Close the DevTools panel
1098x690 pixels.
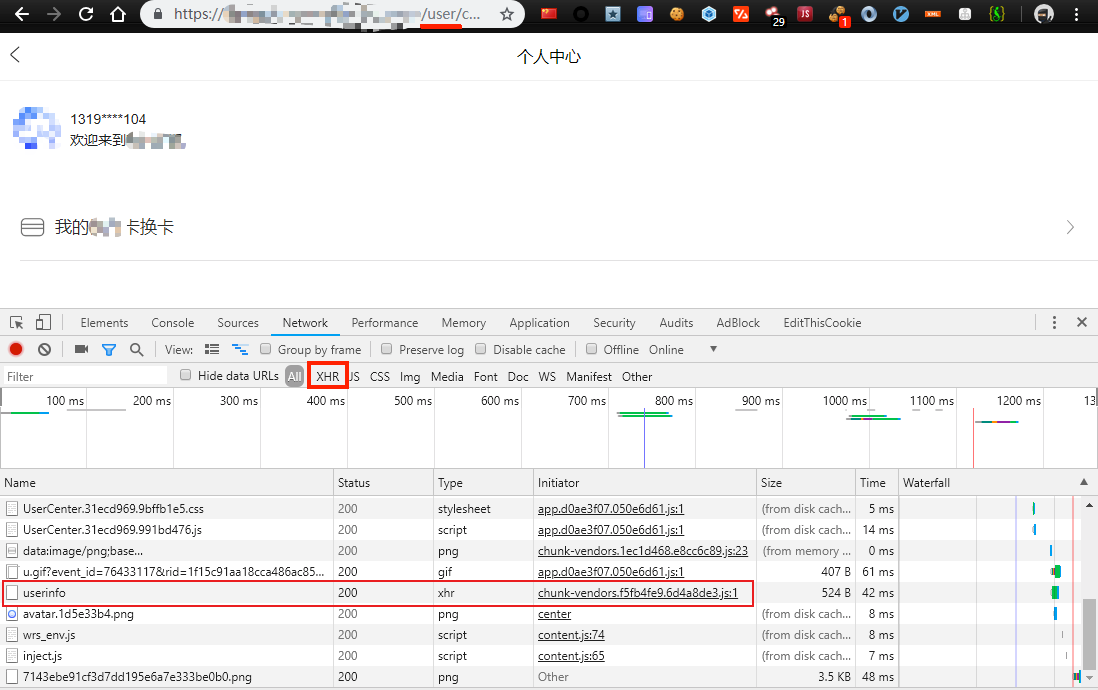coord(1082,322)
